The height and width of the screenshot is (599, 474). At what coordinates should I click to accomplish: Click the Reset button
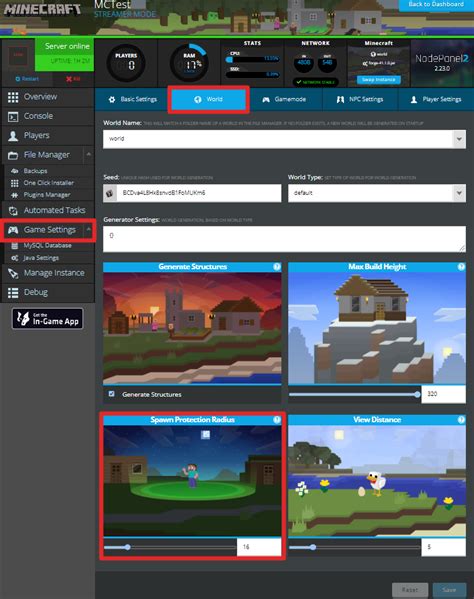pos(410,589)
